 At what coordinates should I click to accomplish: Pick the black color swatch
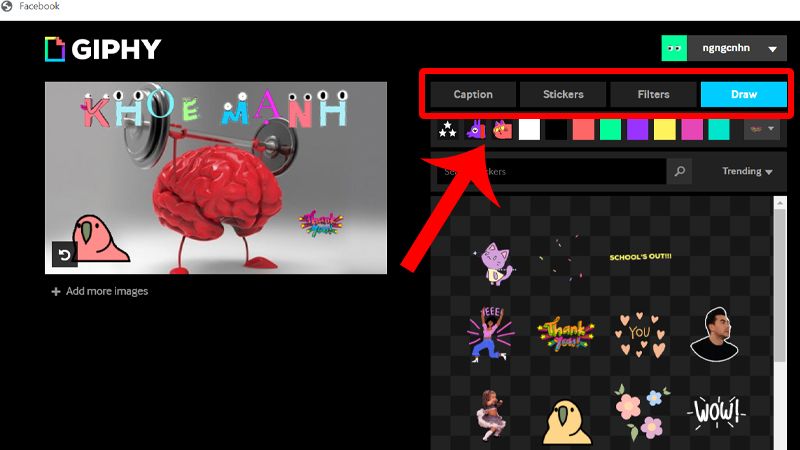pos(556,130)
